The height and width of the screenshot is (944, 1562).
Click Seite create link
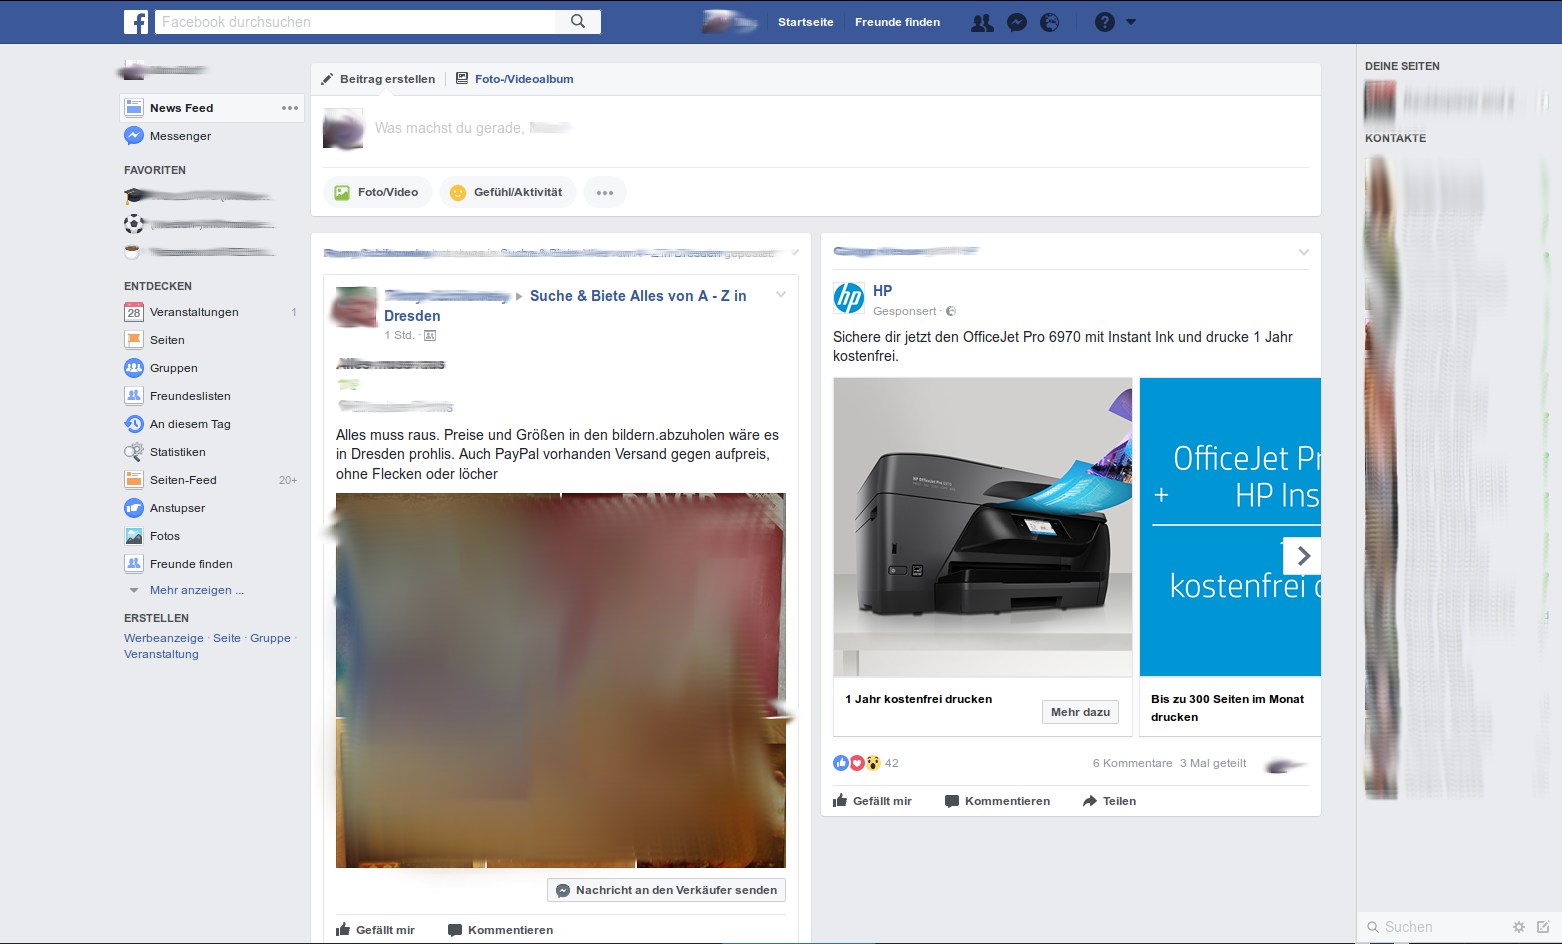pos(227,638)
